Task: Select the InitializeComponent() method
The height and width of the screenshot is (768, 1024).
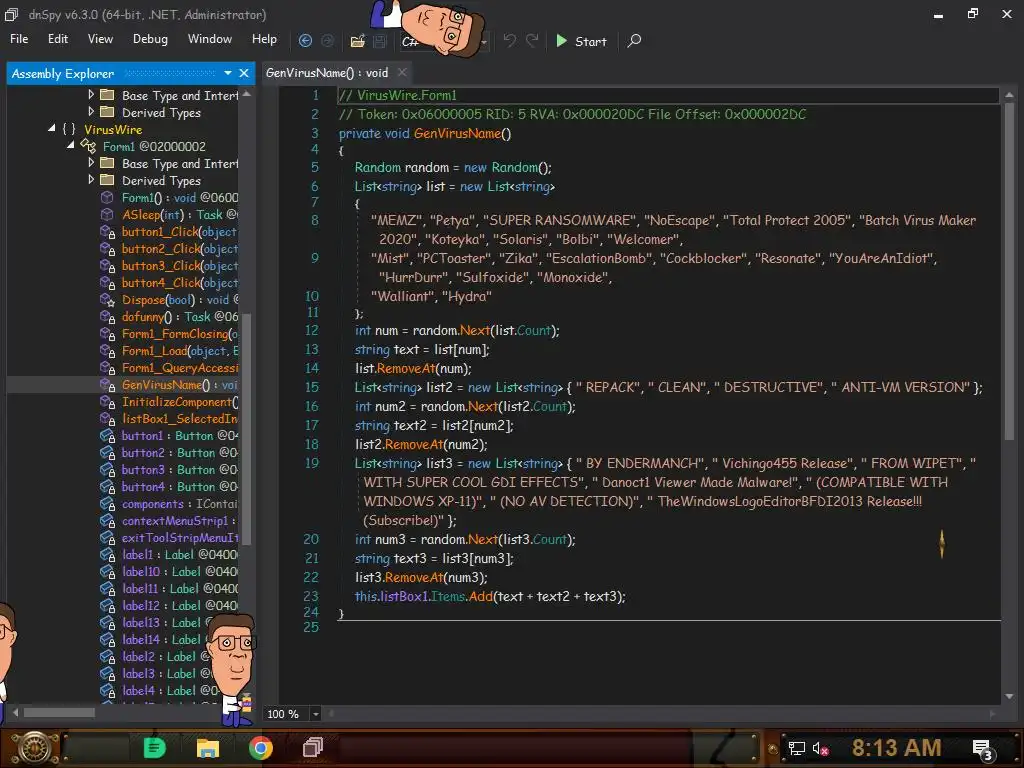Action: [179, 402]
